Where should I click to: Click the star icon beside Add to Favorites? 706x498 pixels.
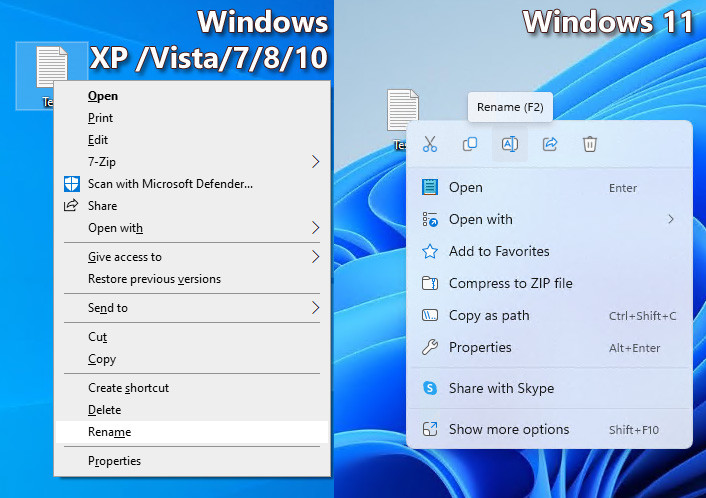click(x=430, y=251)
